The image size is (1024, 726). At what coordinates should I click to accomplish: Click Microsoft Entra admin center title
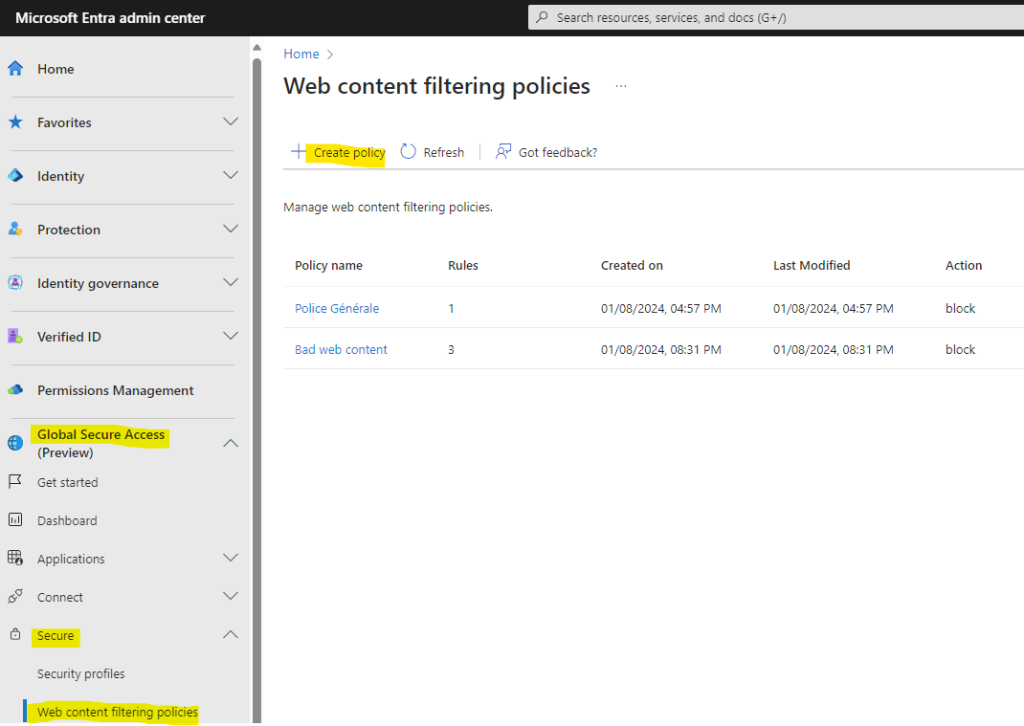coord(110,18)
